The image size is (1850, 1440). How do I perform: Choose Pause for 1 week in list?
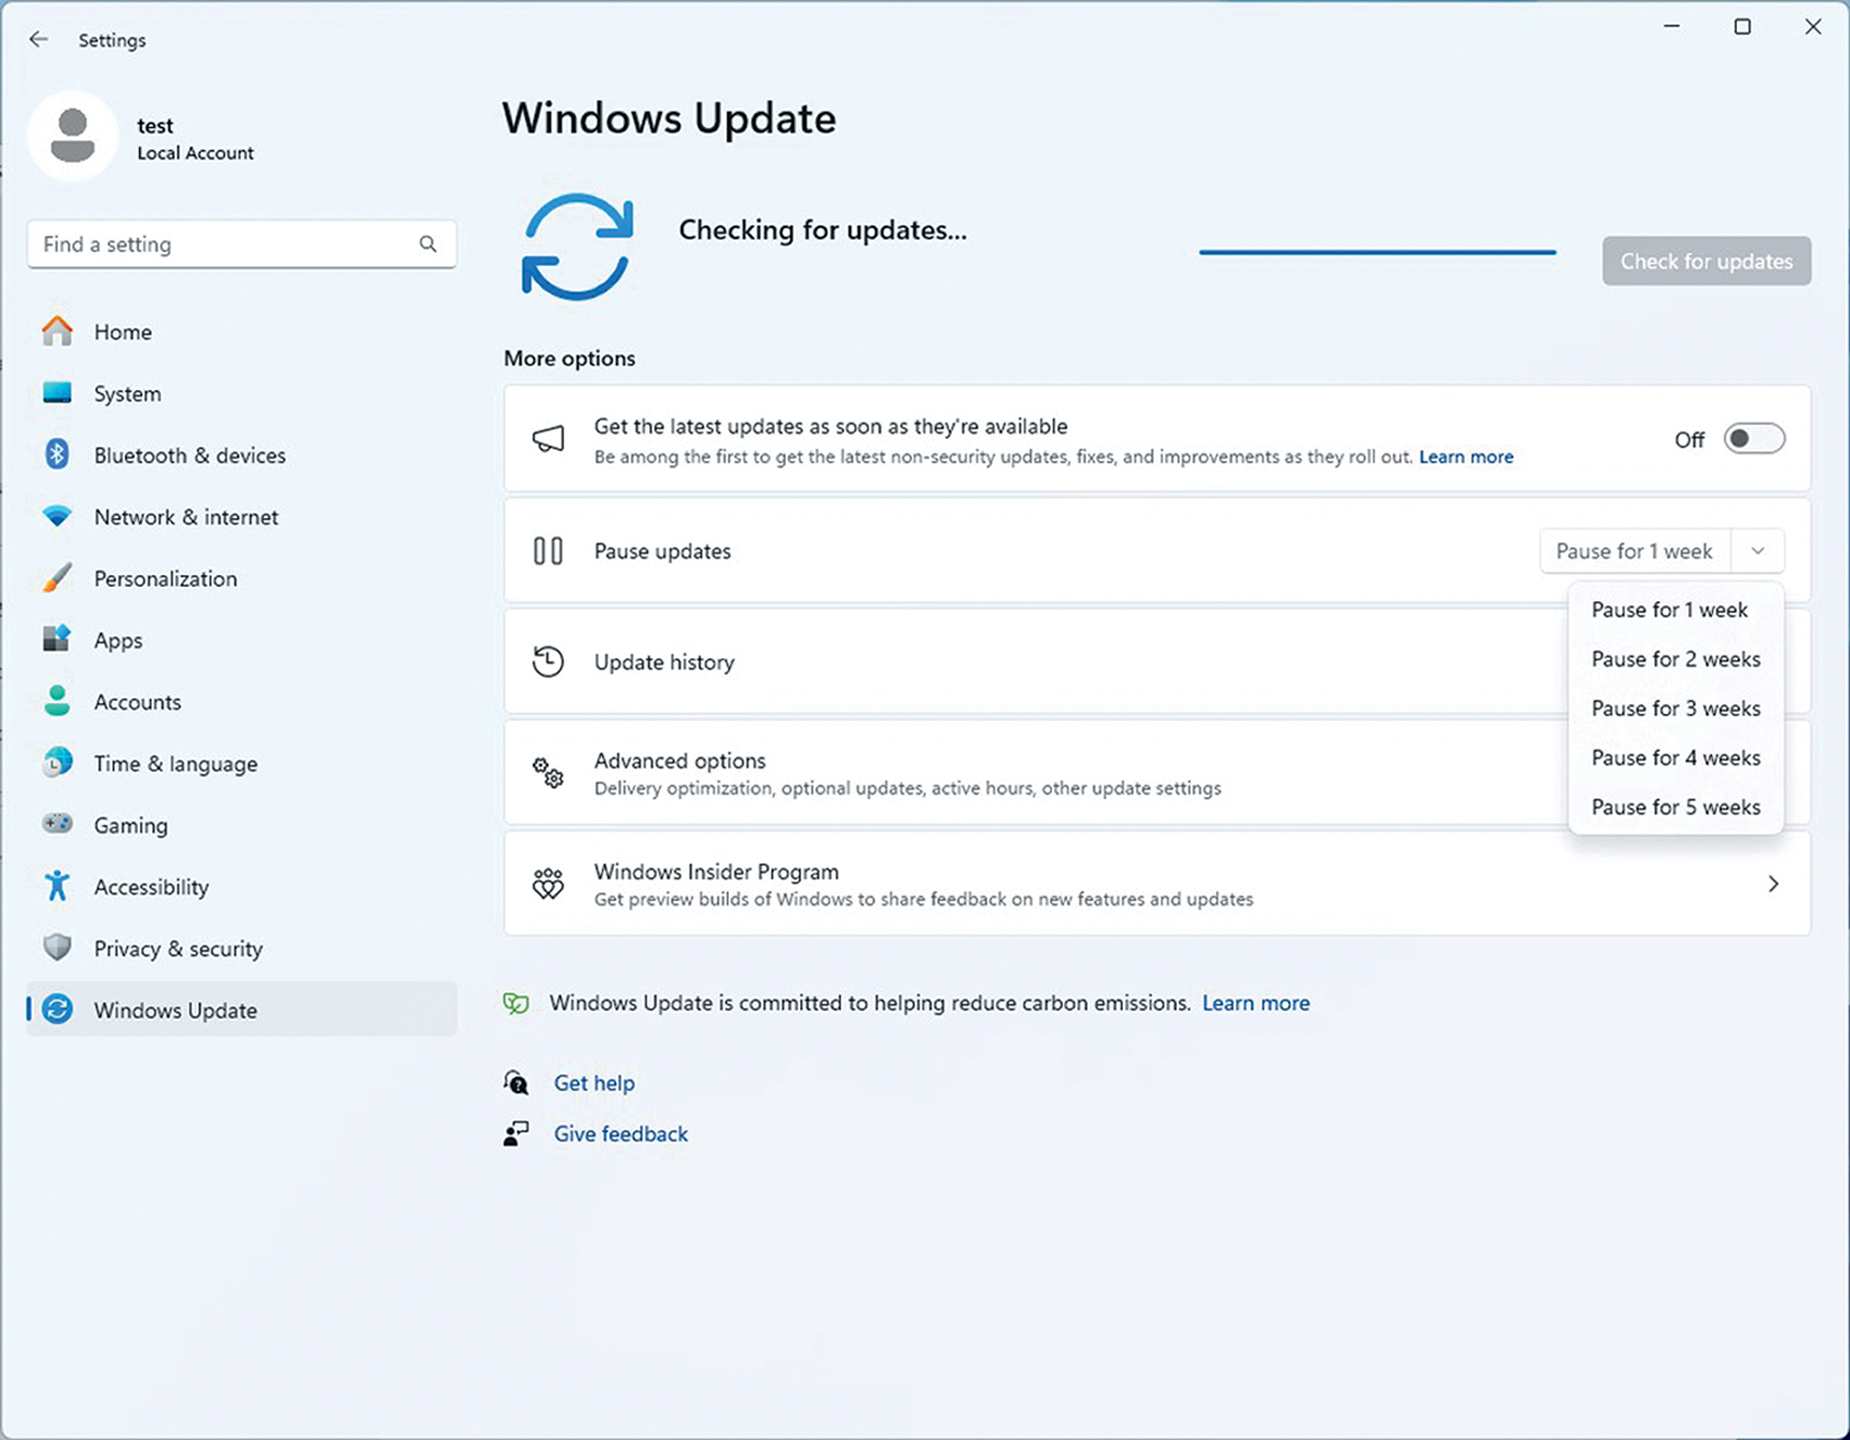[1676, 610]
